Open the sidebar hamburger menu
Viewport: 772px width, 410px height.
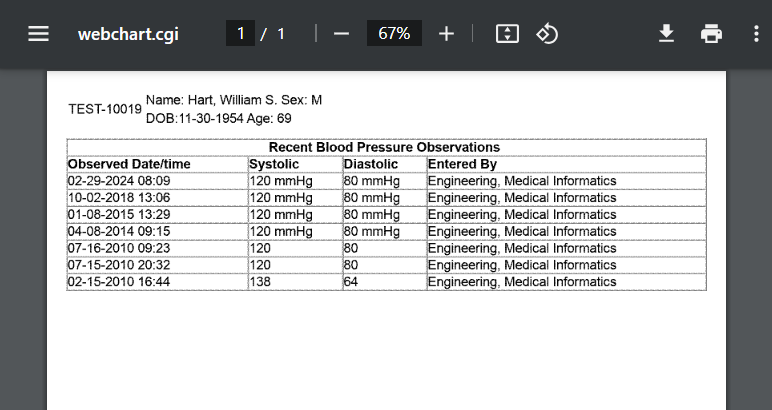click(x=38, y=34)
